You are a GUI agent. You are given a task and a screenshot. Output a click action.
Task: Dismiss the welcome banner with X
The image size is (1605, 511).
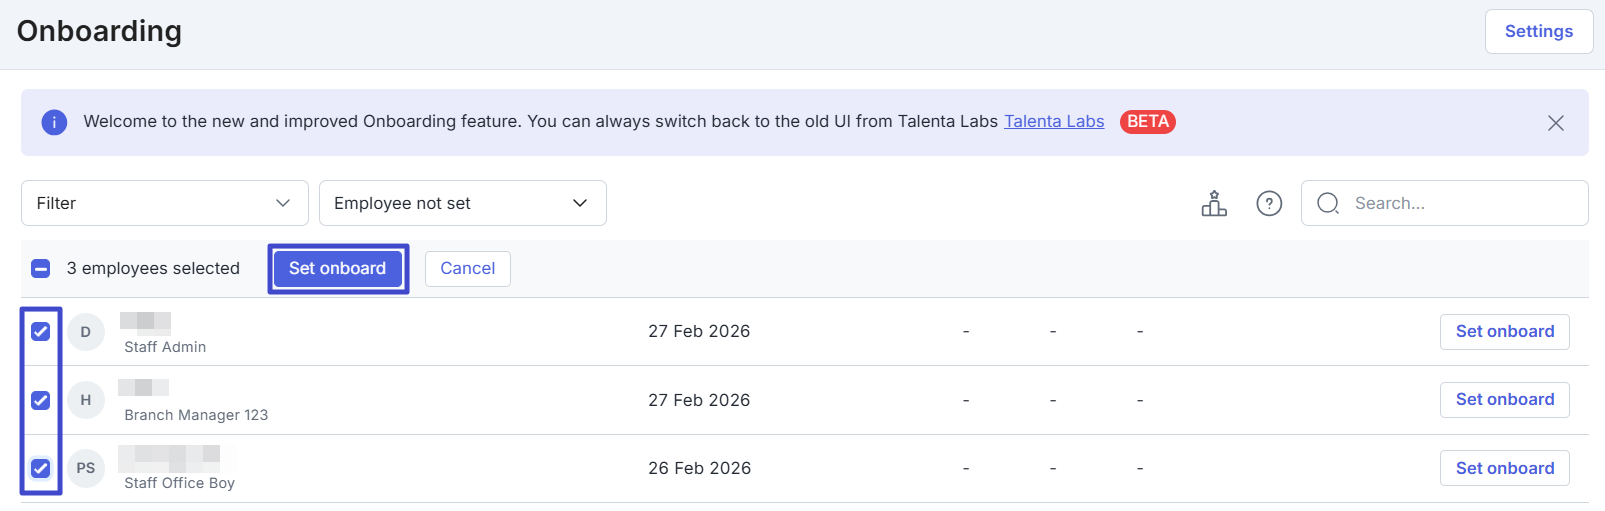pos(1555,123)
